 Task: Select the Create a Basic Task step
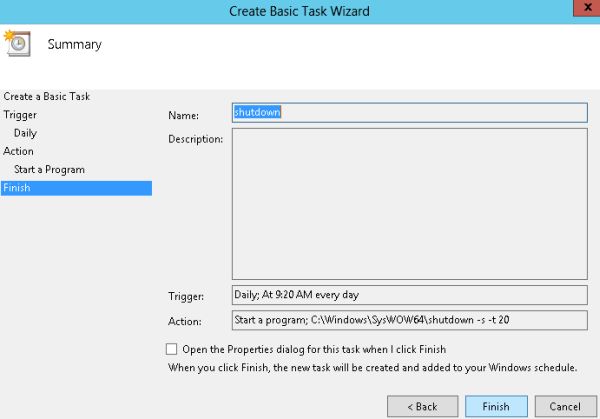pos(46,96)
